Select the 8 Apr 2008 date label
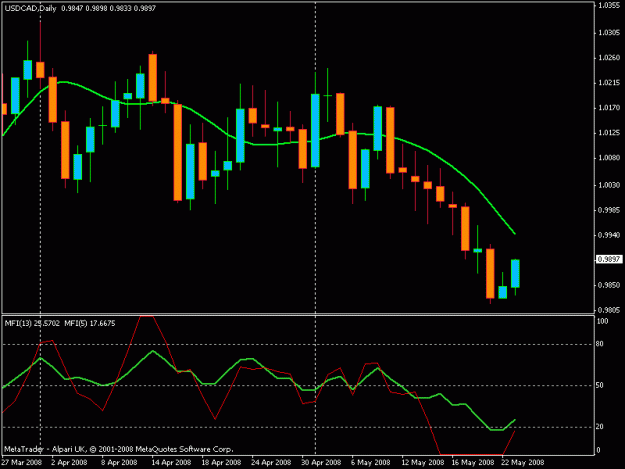 pos(119,463)
